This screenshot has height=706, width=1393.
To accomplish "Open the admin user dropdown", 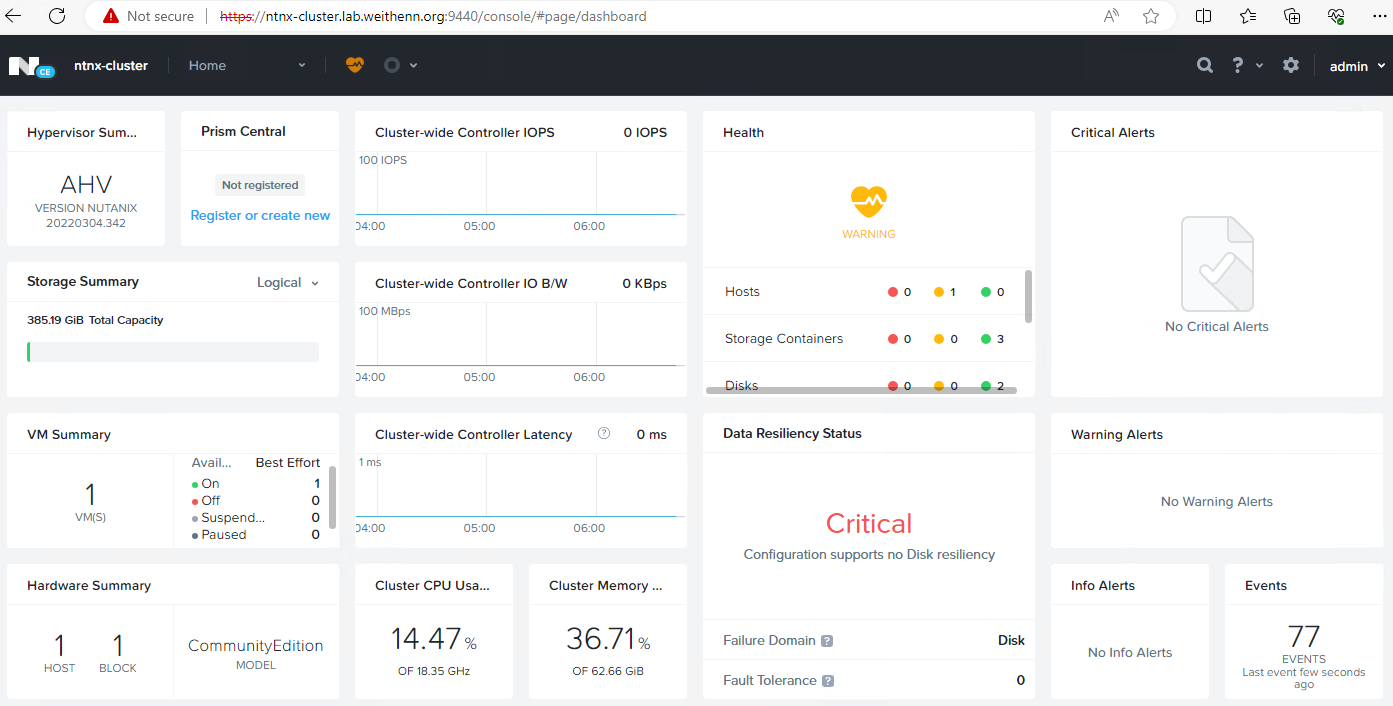I will coord(1357,66).
